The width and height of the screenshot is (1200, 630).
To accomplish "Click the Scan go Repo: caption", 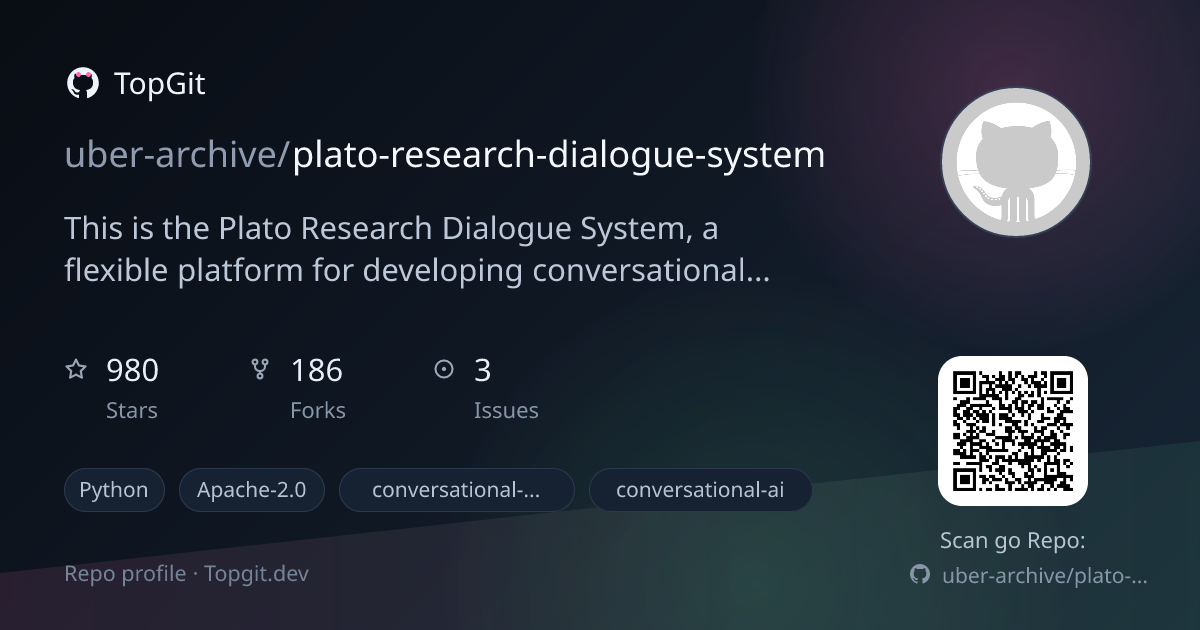I will 1013,541.
